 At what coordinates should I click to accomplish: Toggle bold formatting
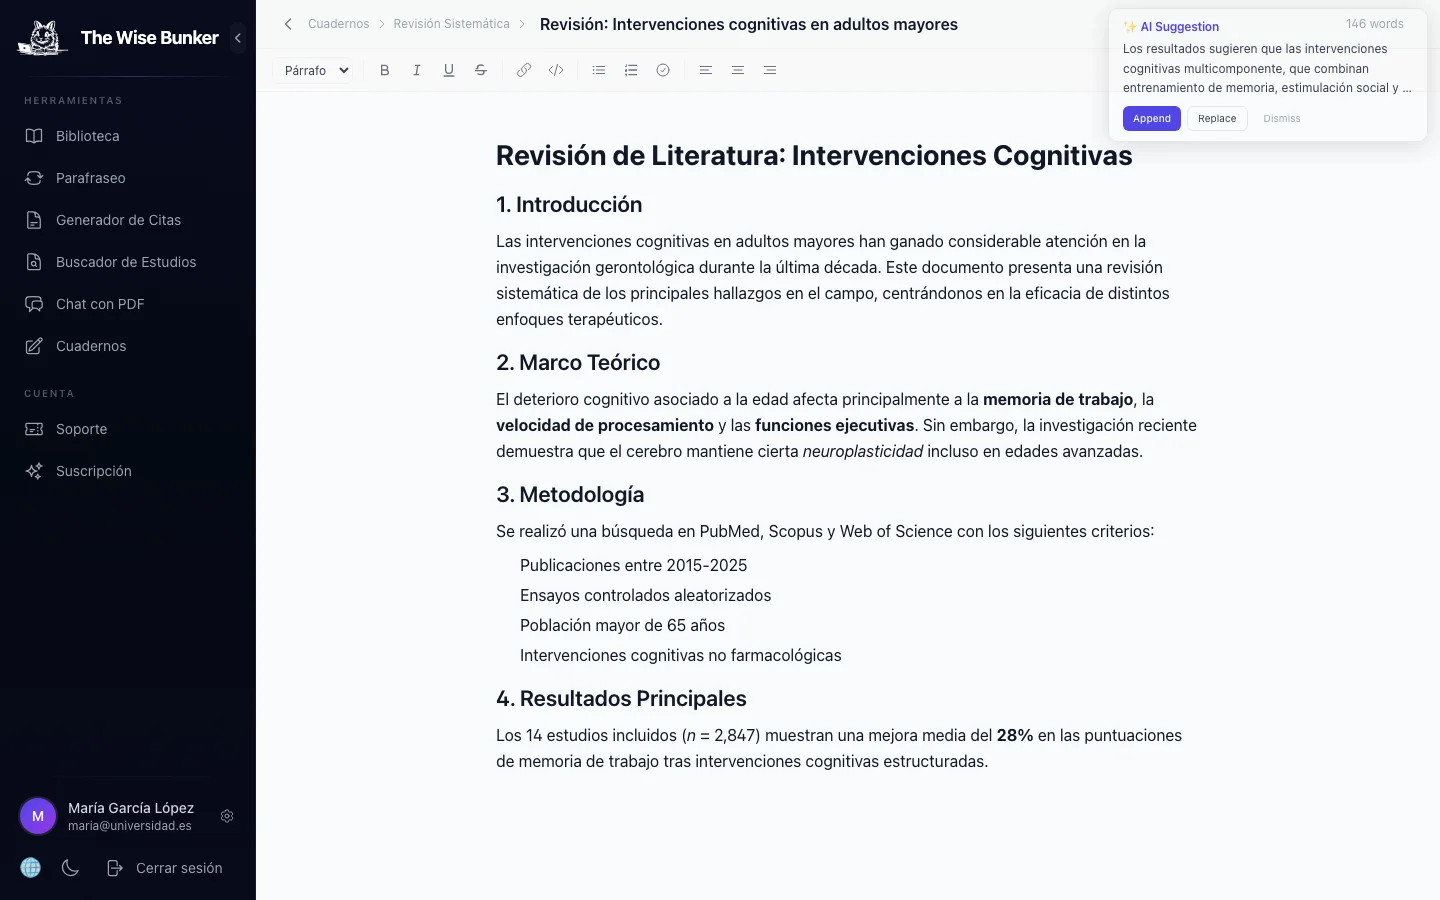(x=384, y=70)
